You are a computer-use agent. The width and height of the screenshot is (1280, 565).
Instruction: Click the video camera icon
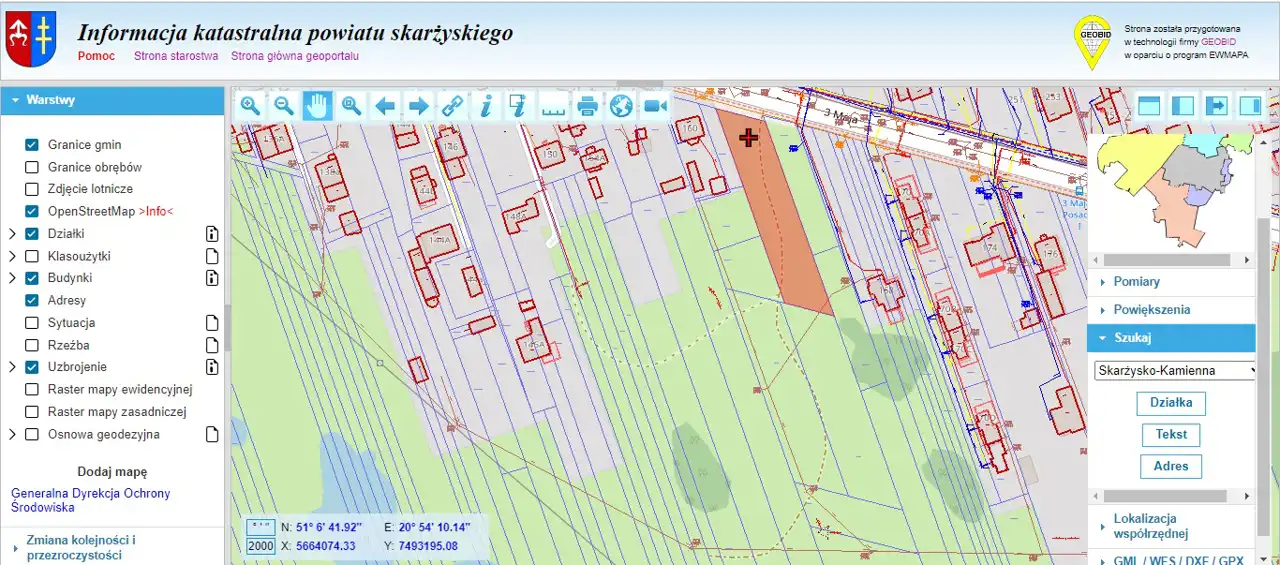[x=655, y=106]
